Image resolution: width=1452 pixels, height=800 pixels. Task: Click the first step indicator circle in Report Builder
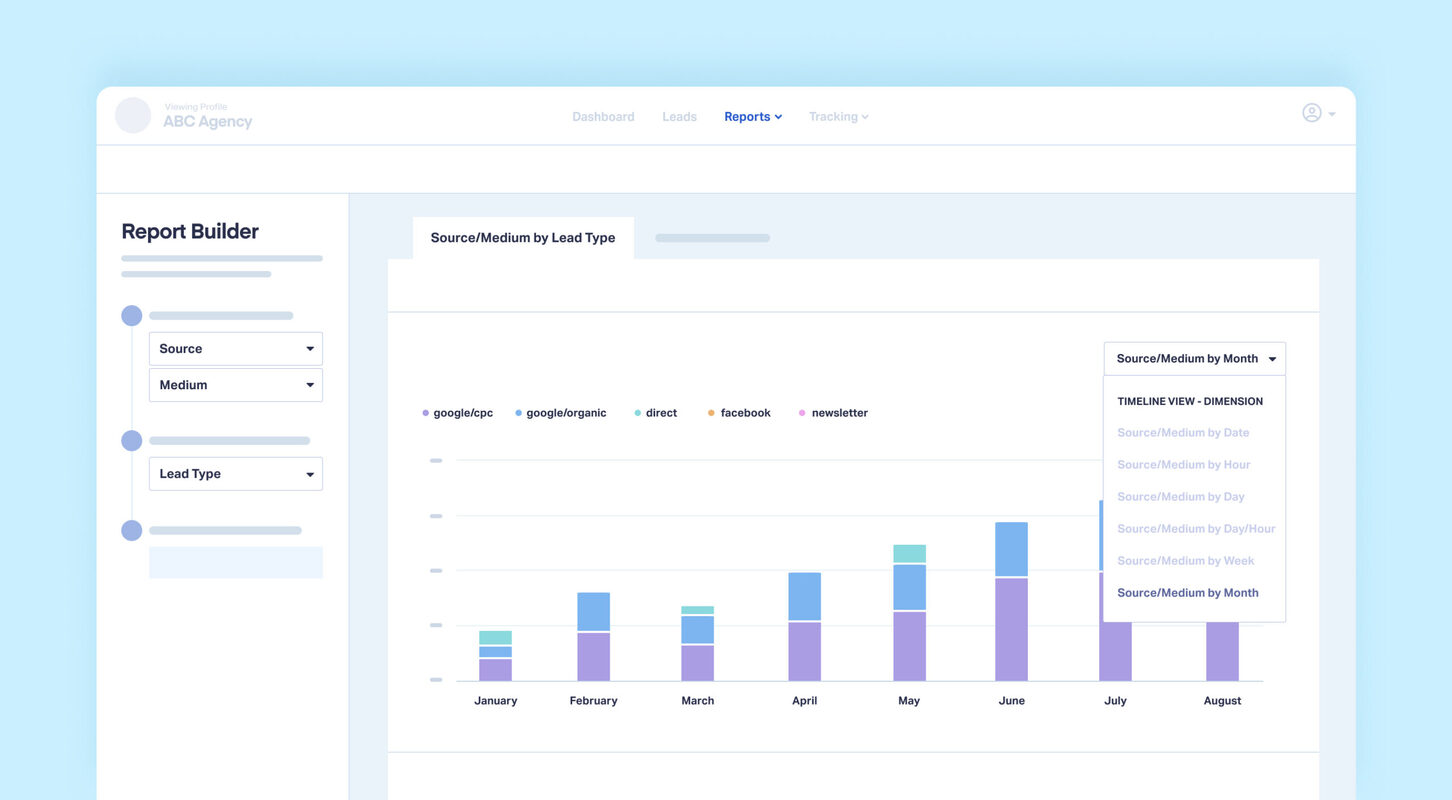(x=131, y=315)
